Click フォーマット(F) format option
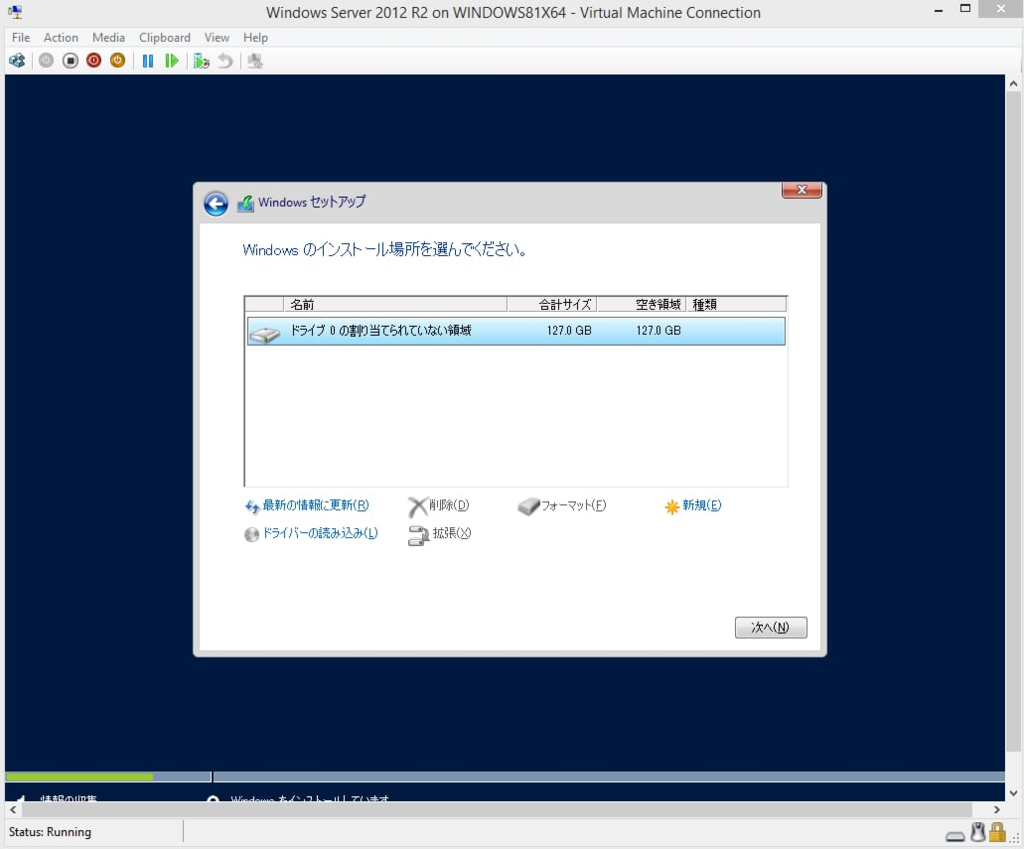1024x849 pixels. 562,505
